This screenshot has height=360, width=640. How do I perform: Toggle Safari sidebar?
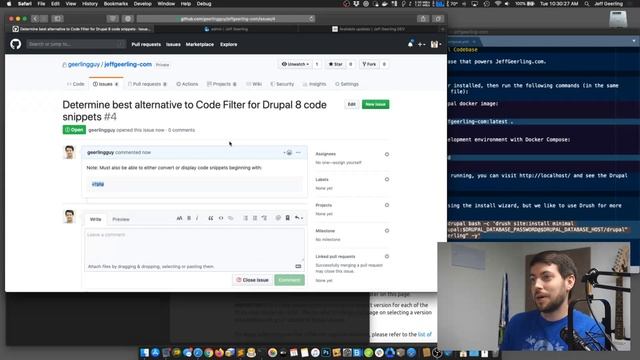click(x=58, y=19)
